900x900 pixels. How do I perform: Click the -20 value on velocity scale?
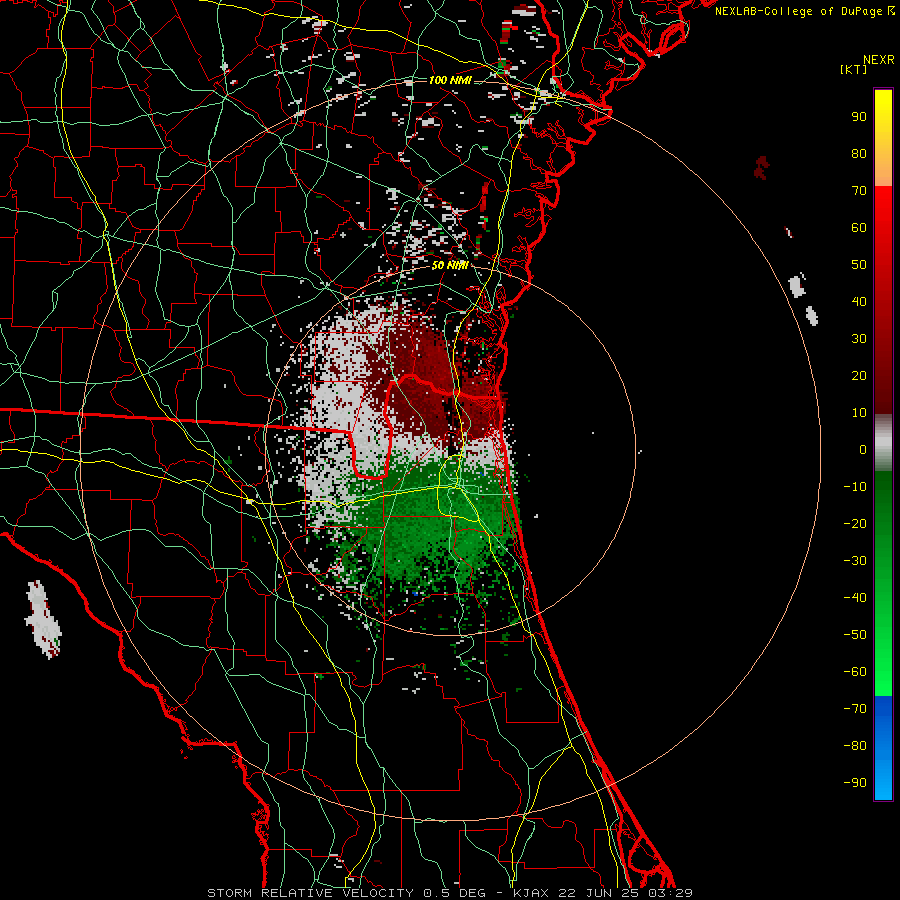tap(855, 523)
